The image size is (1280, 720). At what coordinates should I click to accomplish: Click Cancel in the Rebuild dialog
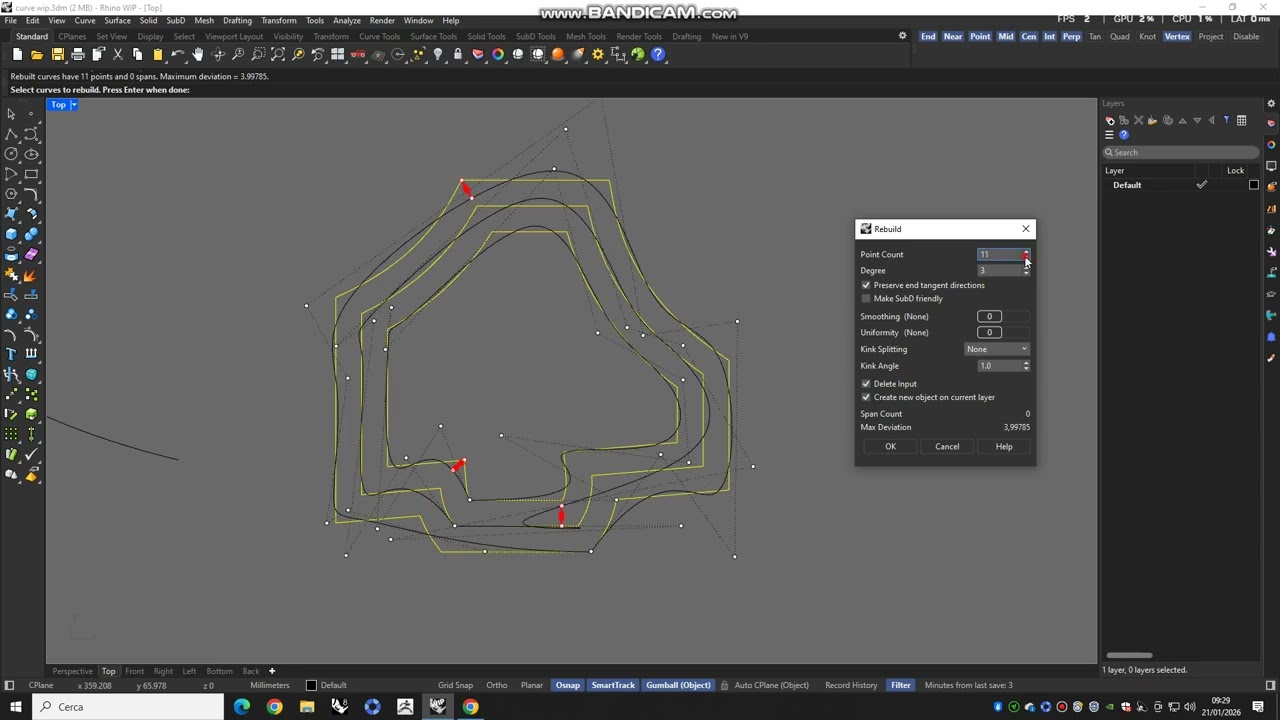point(946,447)
